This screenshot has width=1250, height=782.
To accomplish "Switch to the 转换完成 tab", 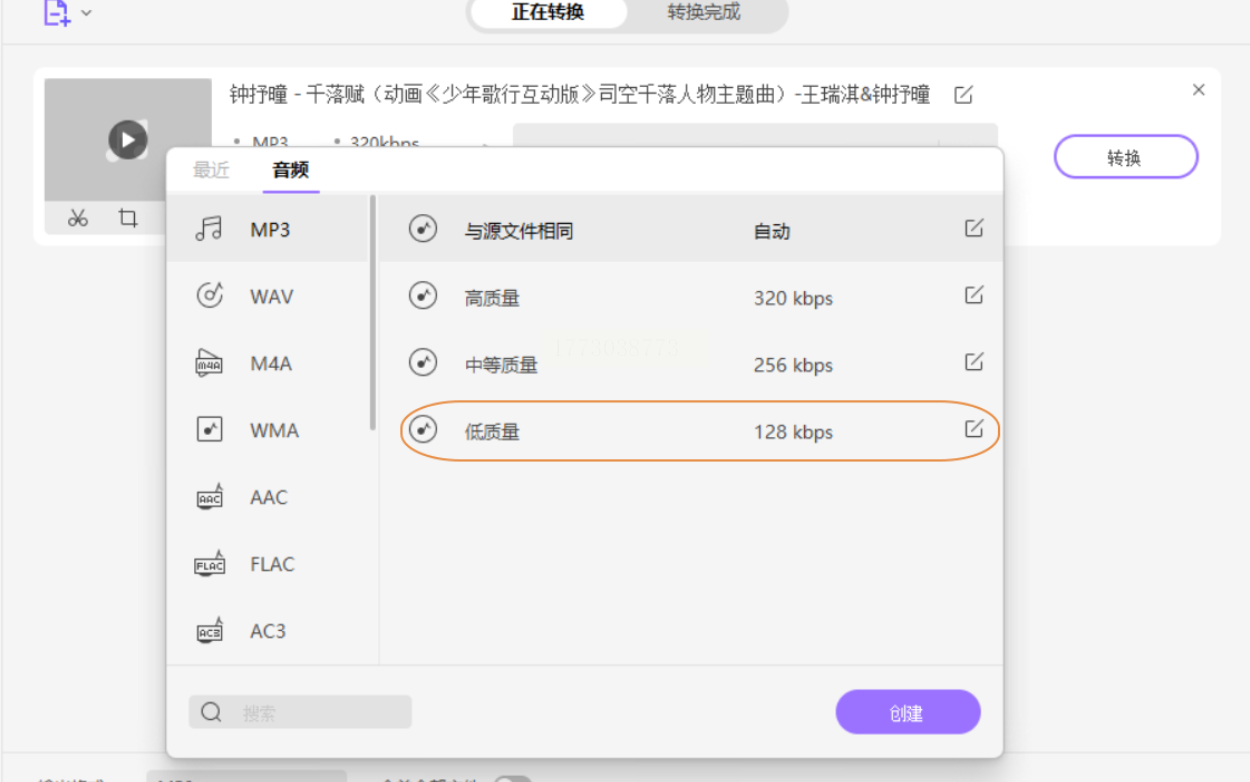I will [704, 13].
